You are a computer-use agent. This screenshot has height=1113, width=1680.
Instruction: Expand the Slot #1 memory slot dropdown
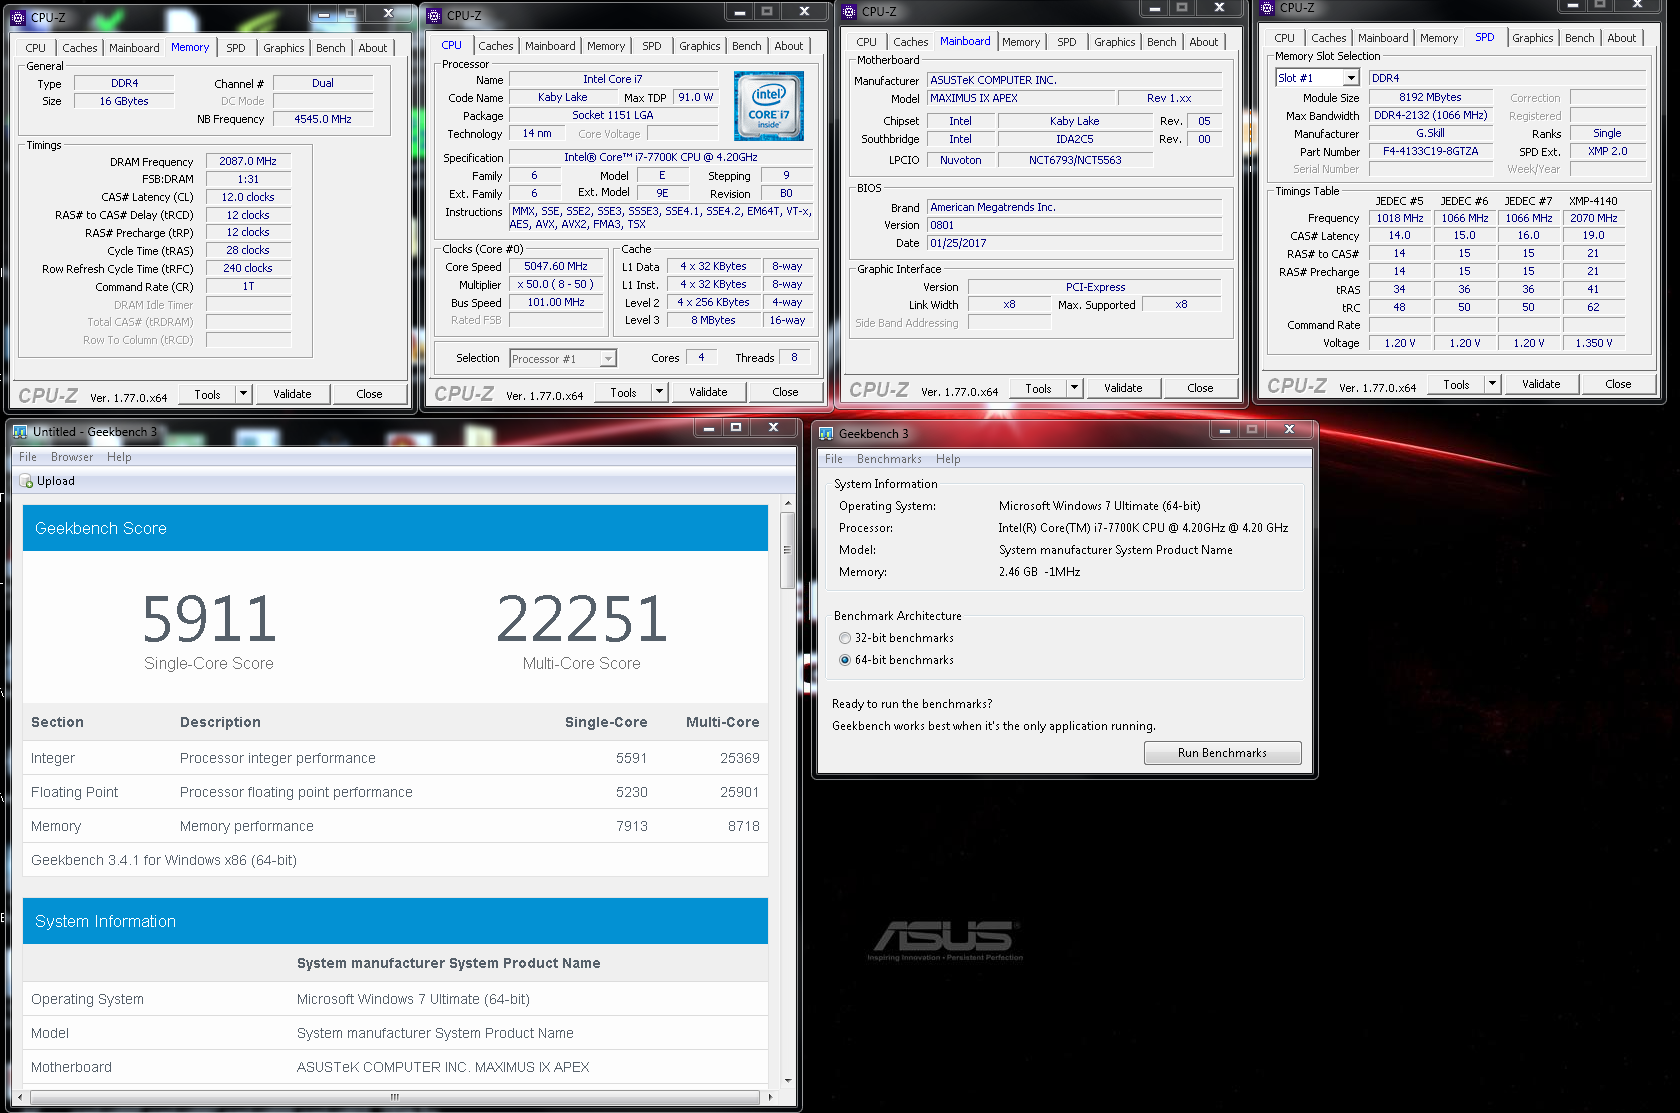[1351, 78]
